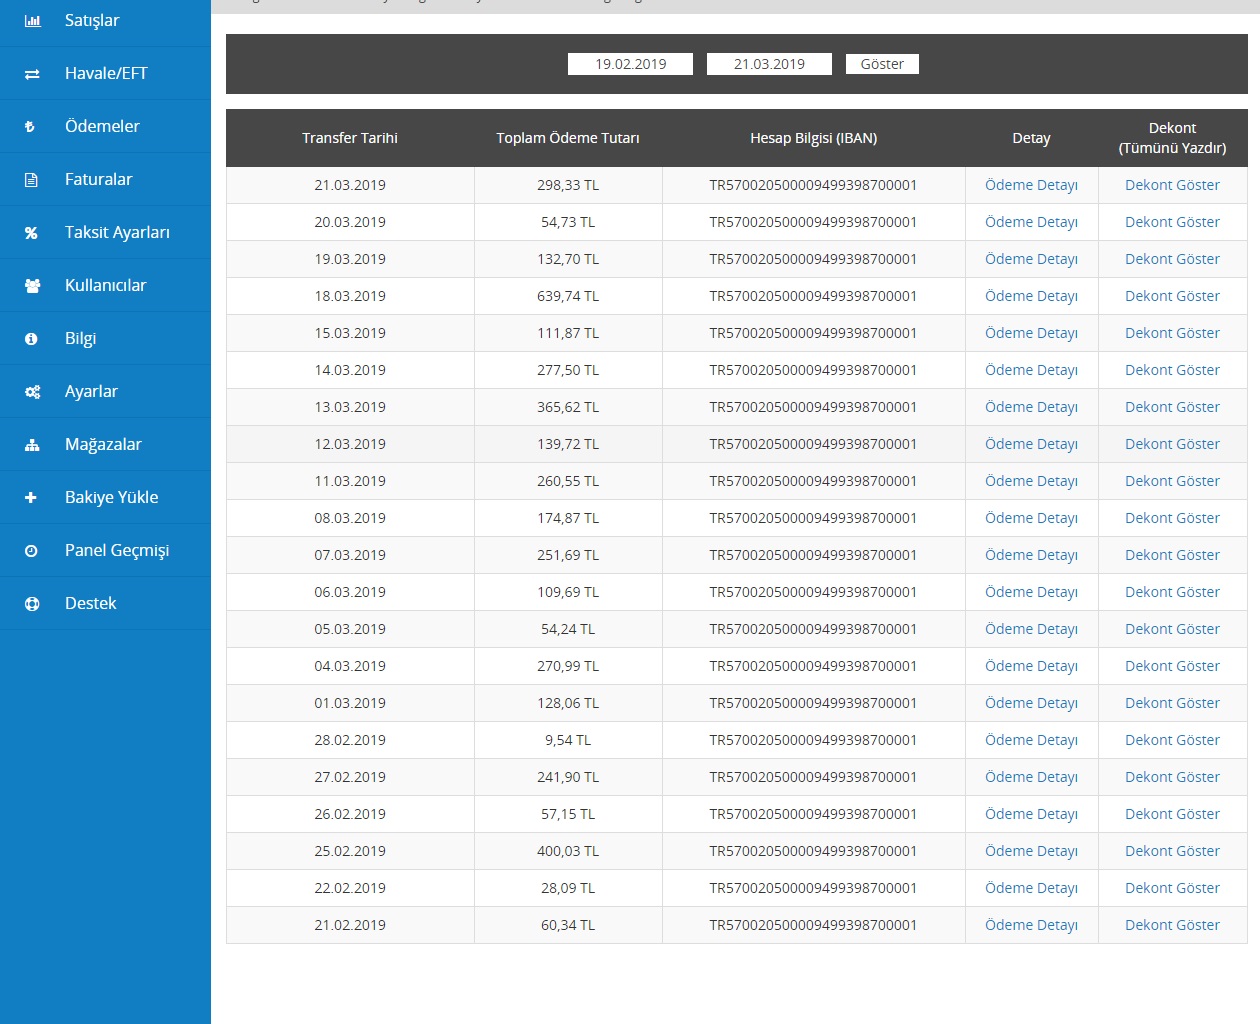Open Ödeme Detayı for 14.03.2019
The width and height of the screenshot is (1260, 1024).
pos(1031,370)
